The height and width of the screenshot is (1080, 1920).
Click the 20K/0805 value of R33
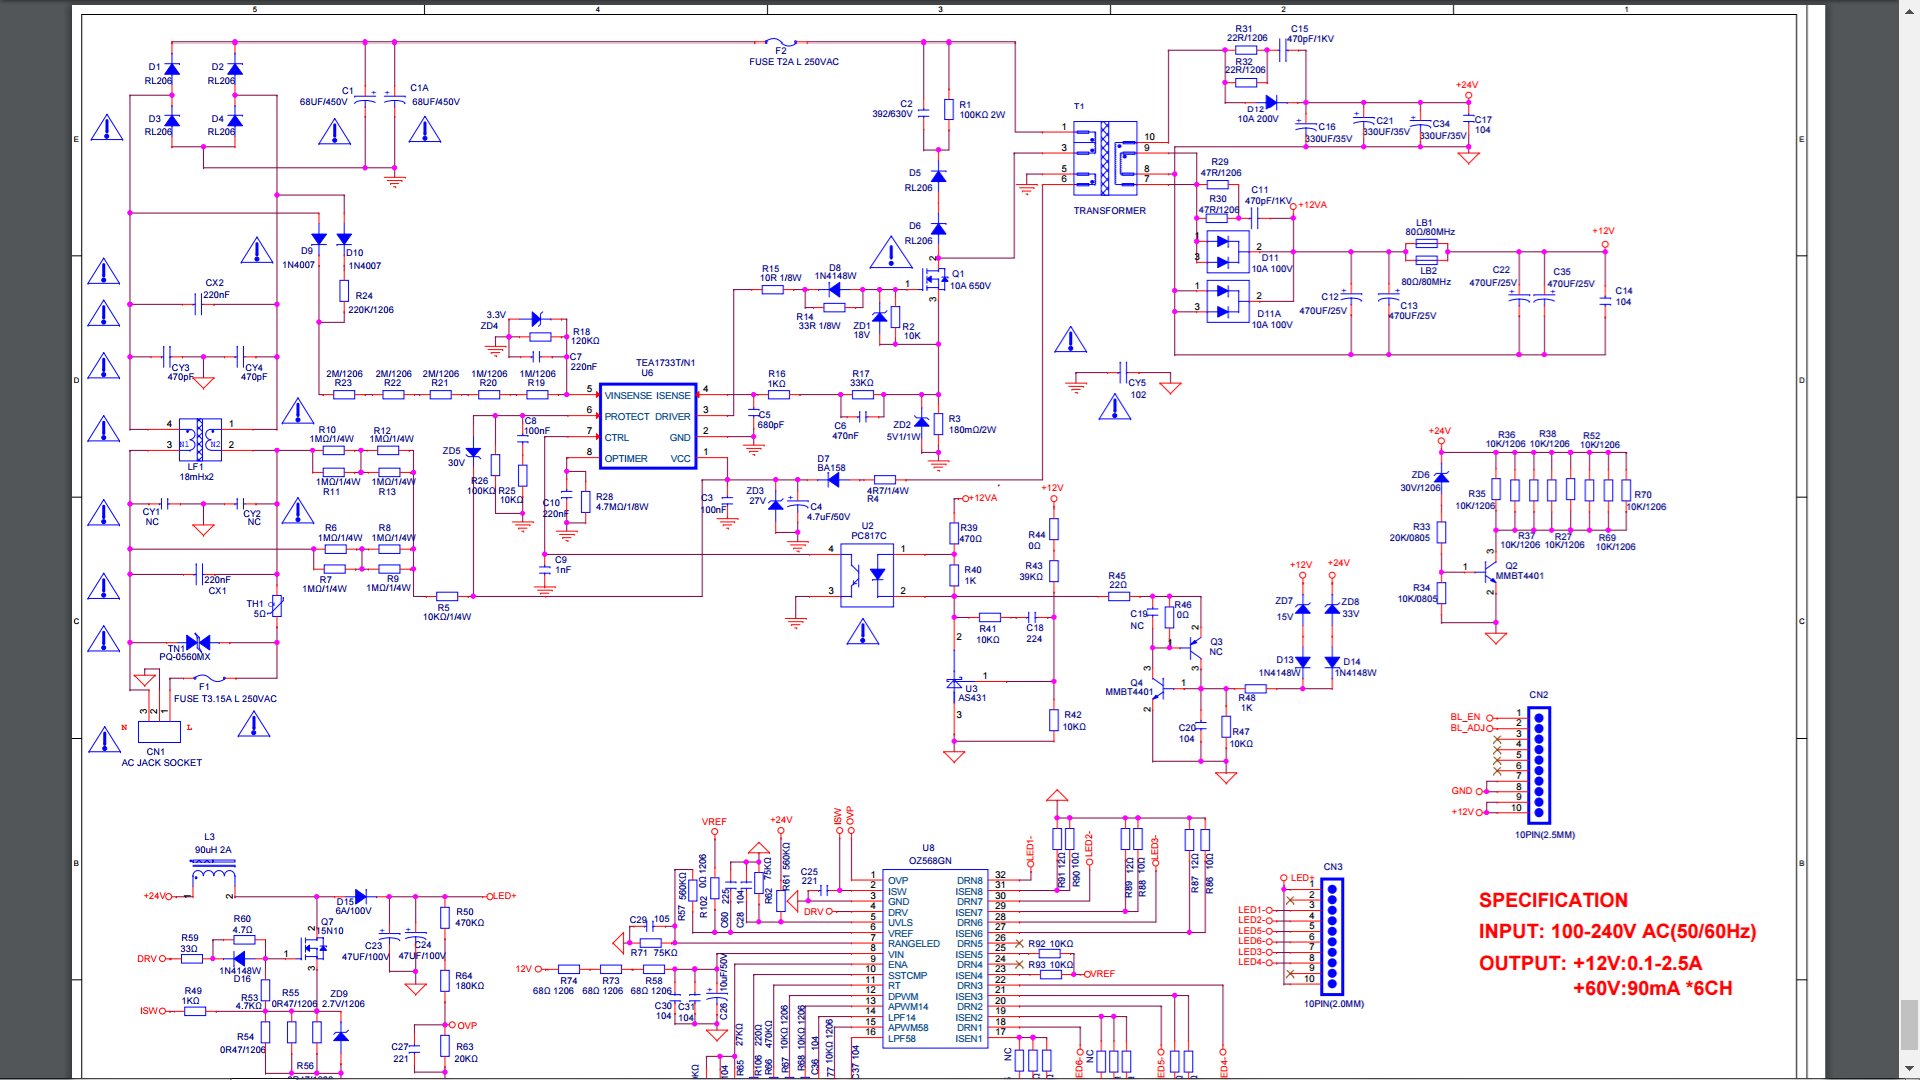coord(1410,538)
